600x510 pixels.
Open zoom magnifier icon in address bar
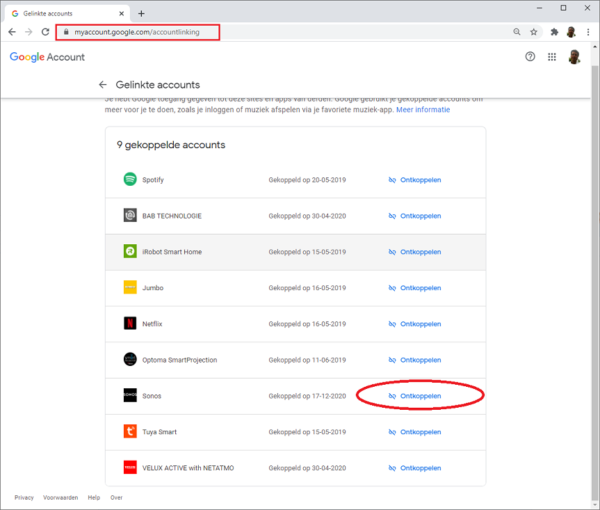coord(517,32)
